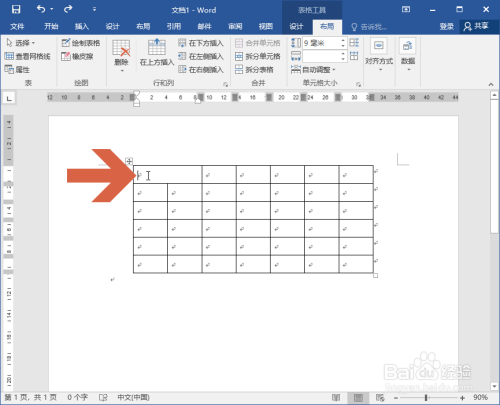Toggle 查看网格线 (View Gridlines)

28,56
